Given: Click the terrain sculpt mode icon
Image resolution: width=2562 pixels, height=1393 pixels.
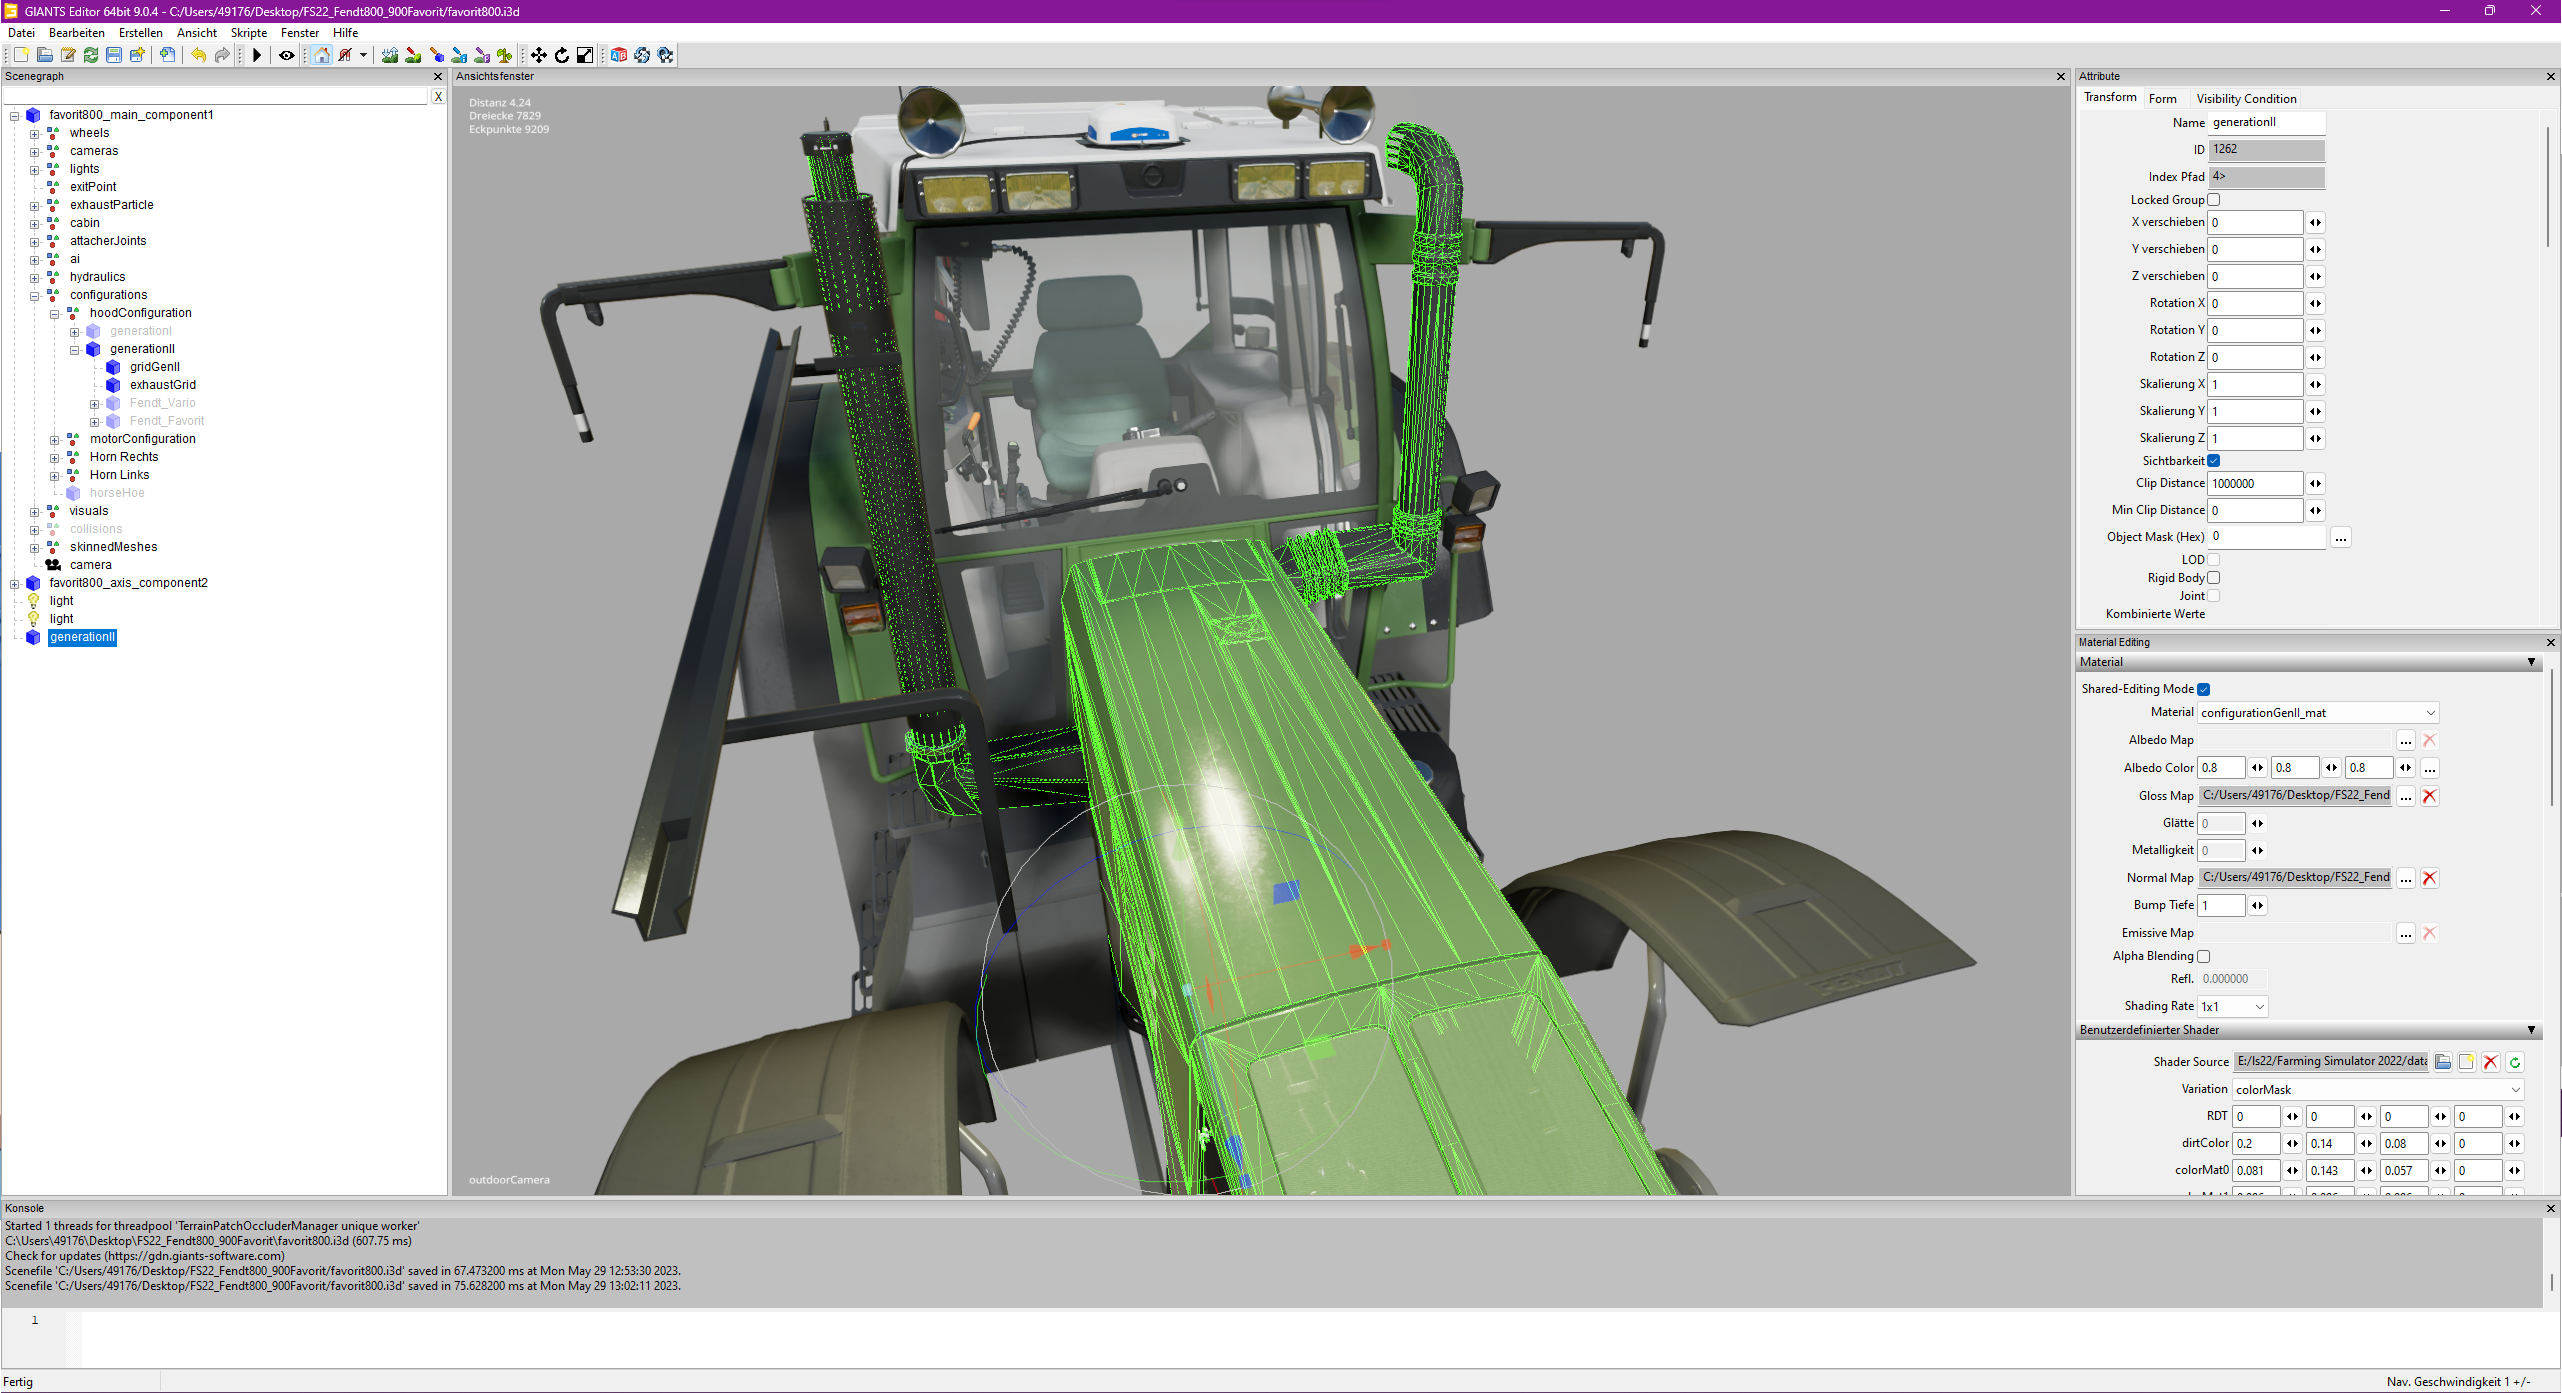Looking at the screenshot, I should [x=390, y=55].
